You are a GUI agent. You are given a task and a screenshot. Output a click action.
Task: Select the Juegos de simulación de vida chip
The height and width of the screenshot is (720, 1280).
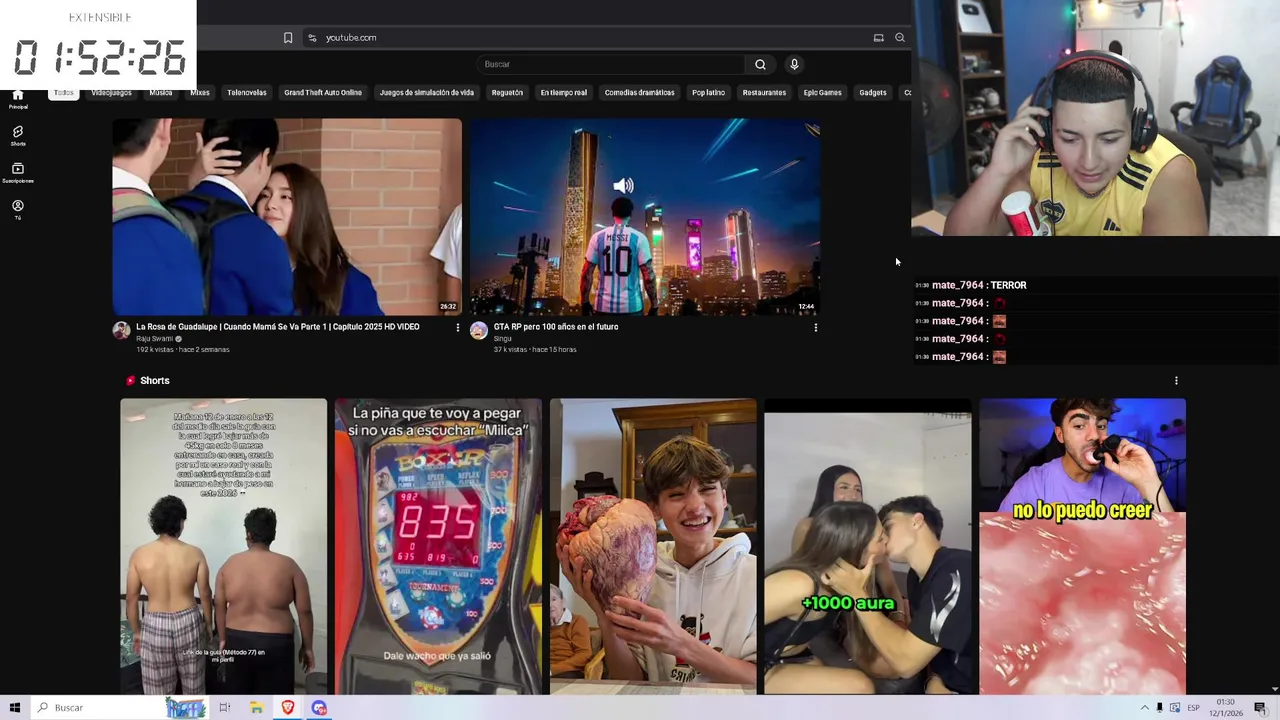pyautogui.click(x=427, y=93)
